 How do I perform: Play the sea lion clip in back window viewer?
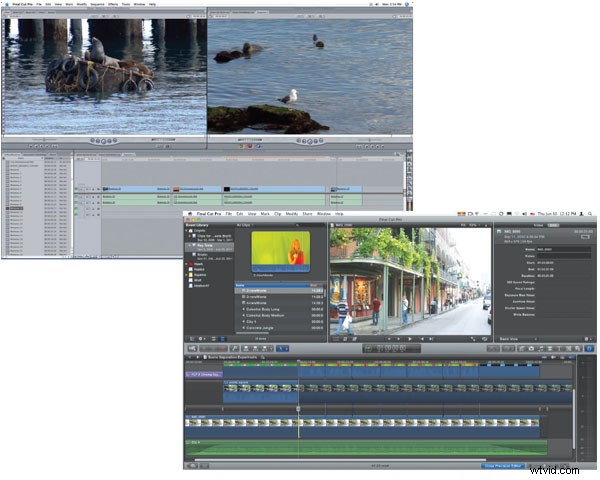click(x=104, y=141)
